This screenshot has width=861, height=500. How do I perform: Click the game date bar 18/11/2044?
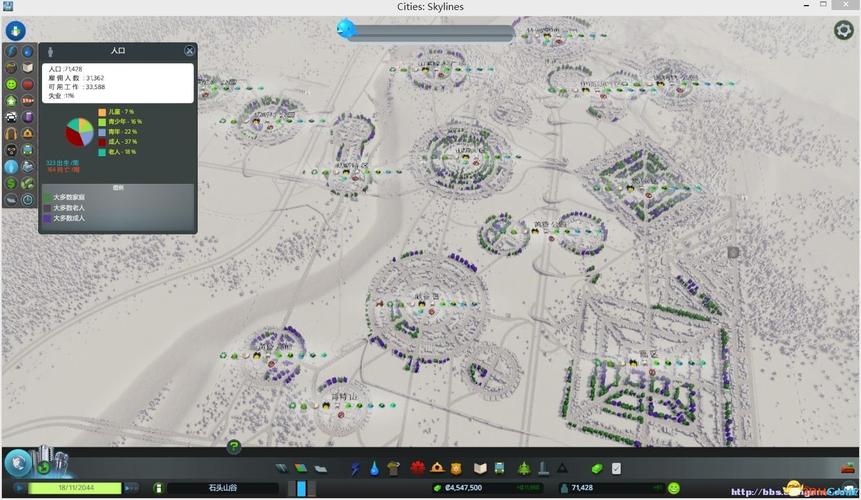pos(75,488)
